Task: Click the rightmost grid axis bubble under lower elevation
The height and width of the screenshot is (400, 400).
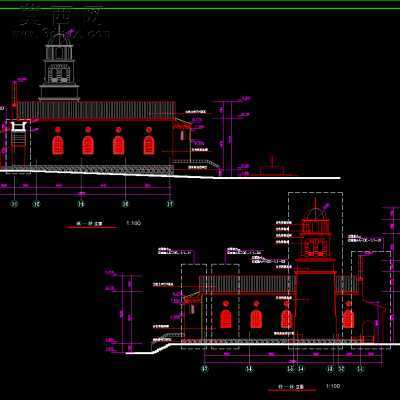Action: click(x=360, y=369)
